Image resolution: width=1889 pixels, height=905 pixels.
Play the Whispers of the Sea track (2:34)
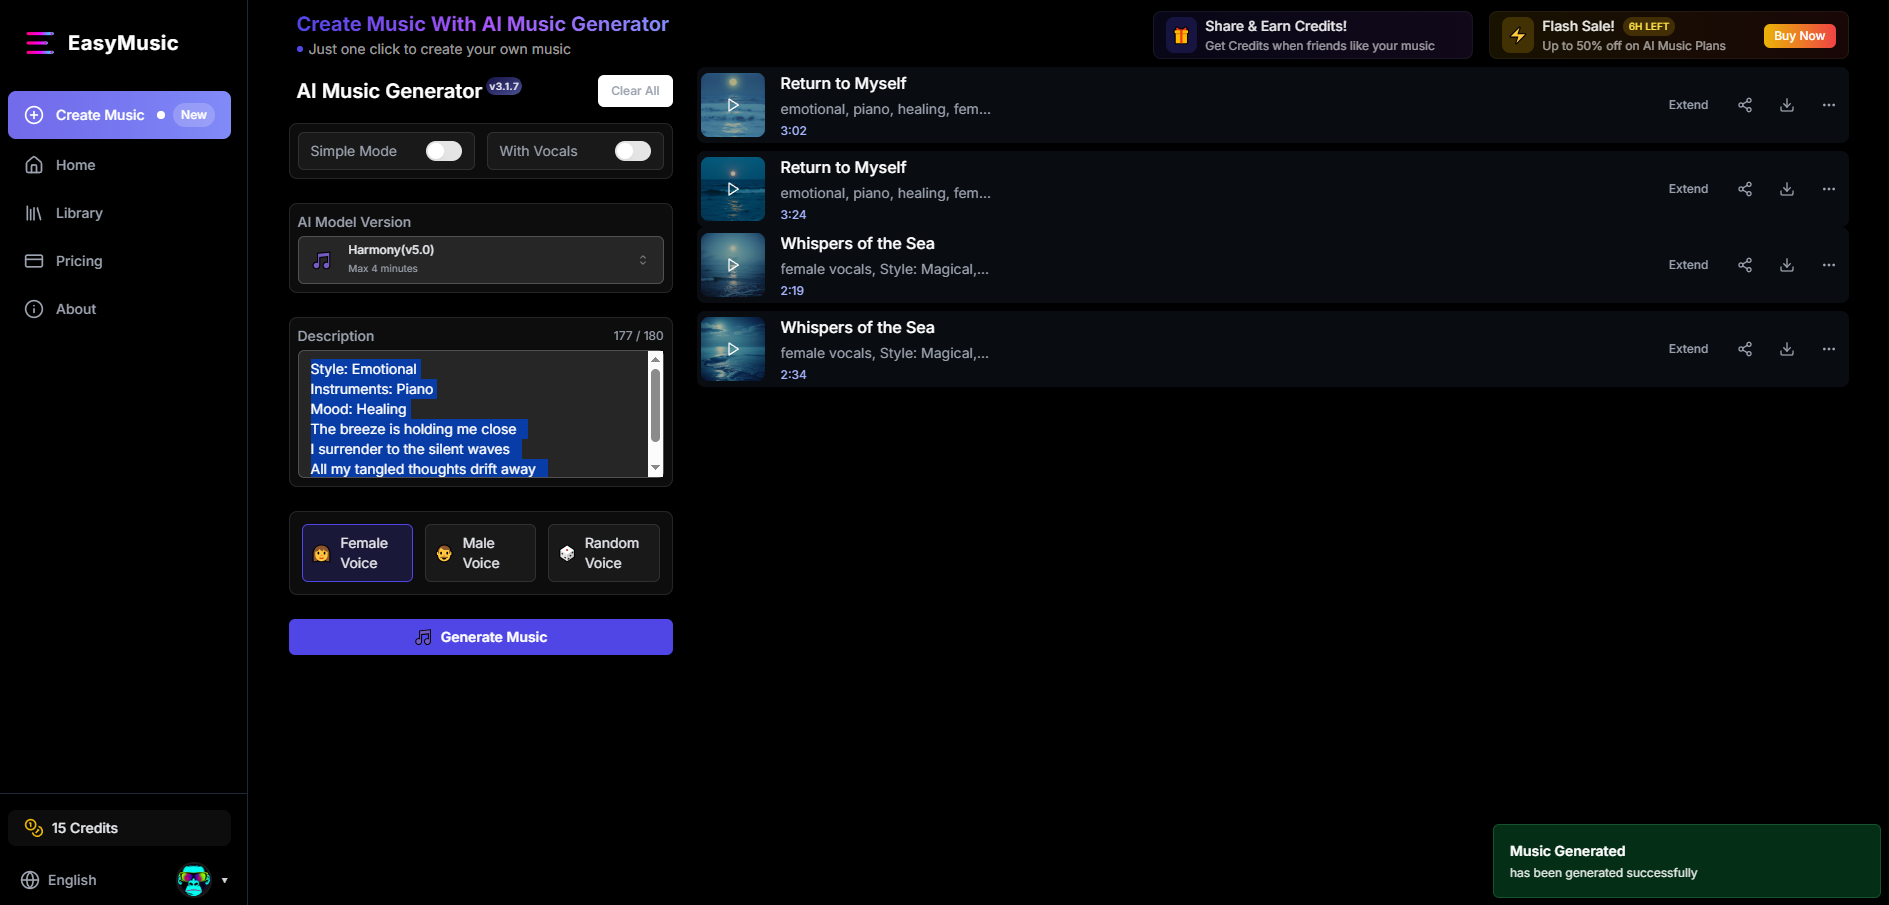tap(733, 349)
